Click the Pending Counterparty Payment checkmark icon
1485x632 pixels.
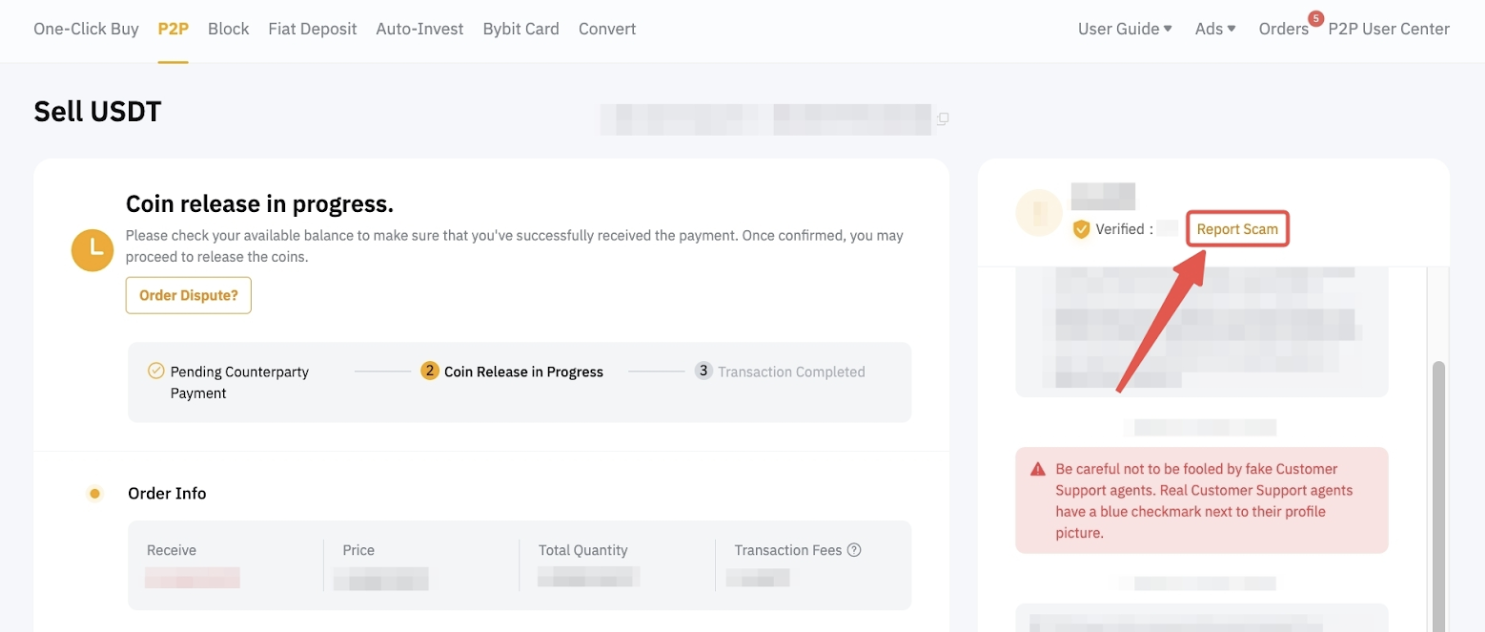156,371
